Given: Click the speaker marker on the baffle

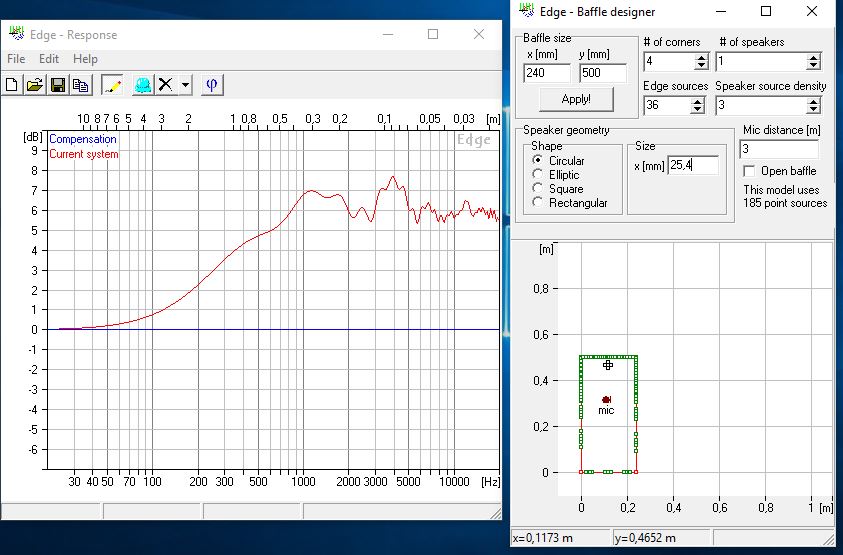Looking at the screenshot, I should pyautogui.click(x=608, y=365).
